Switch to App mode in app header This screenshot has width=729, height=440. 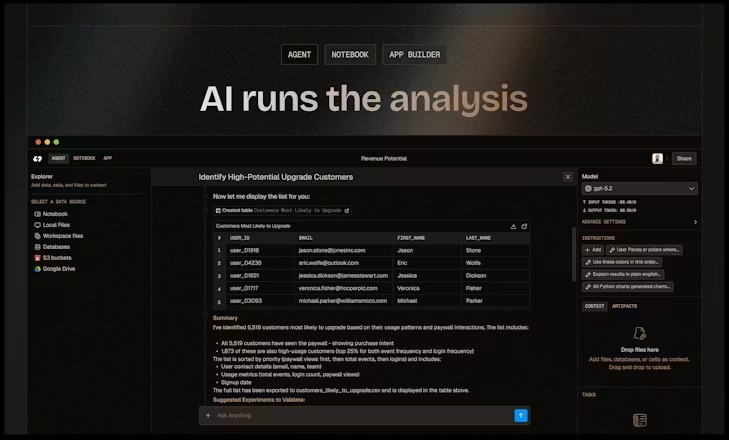tap(107, 159)
